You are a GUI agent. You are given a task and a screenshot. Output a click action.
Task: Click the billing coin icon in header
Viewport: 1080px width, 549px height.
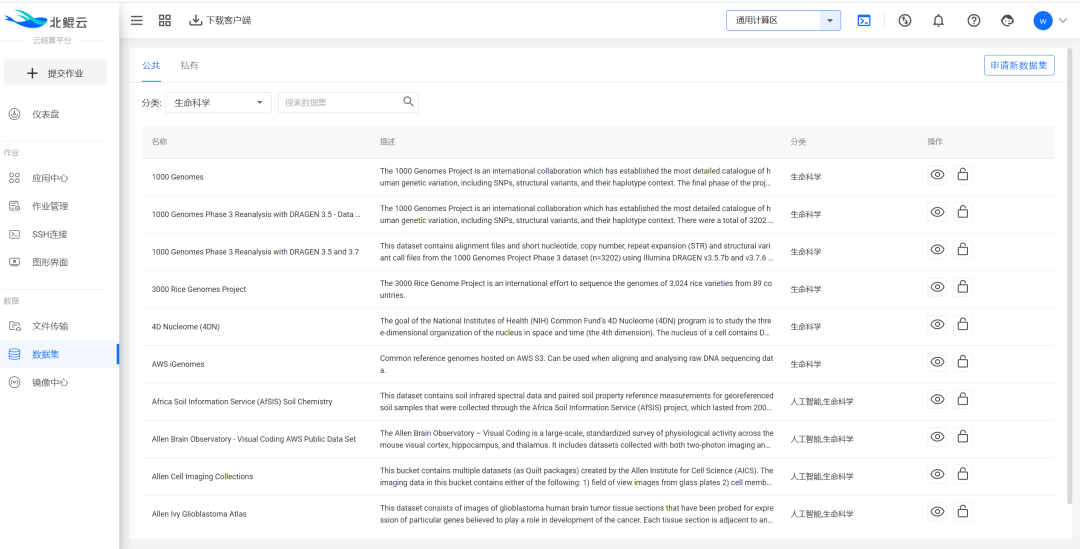pos(905,21)
